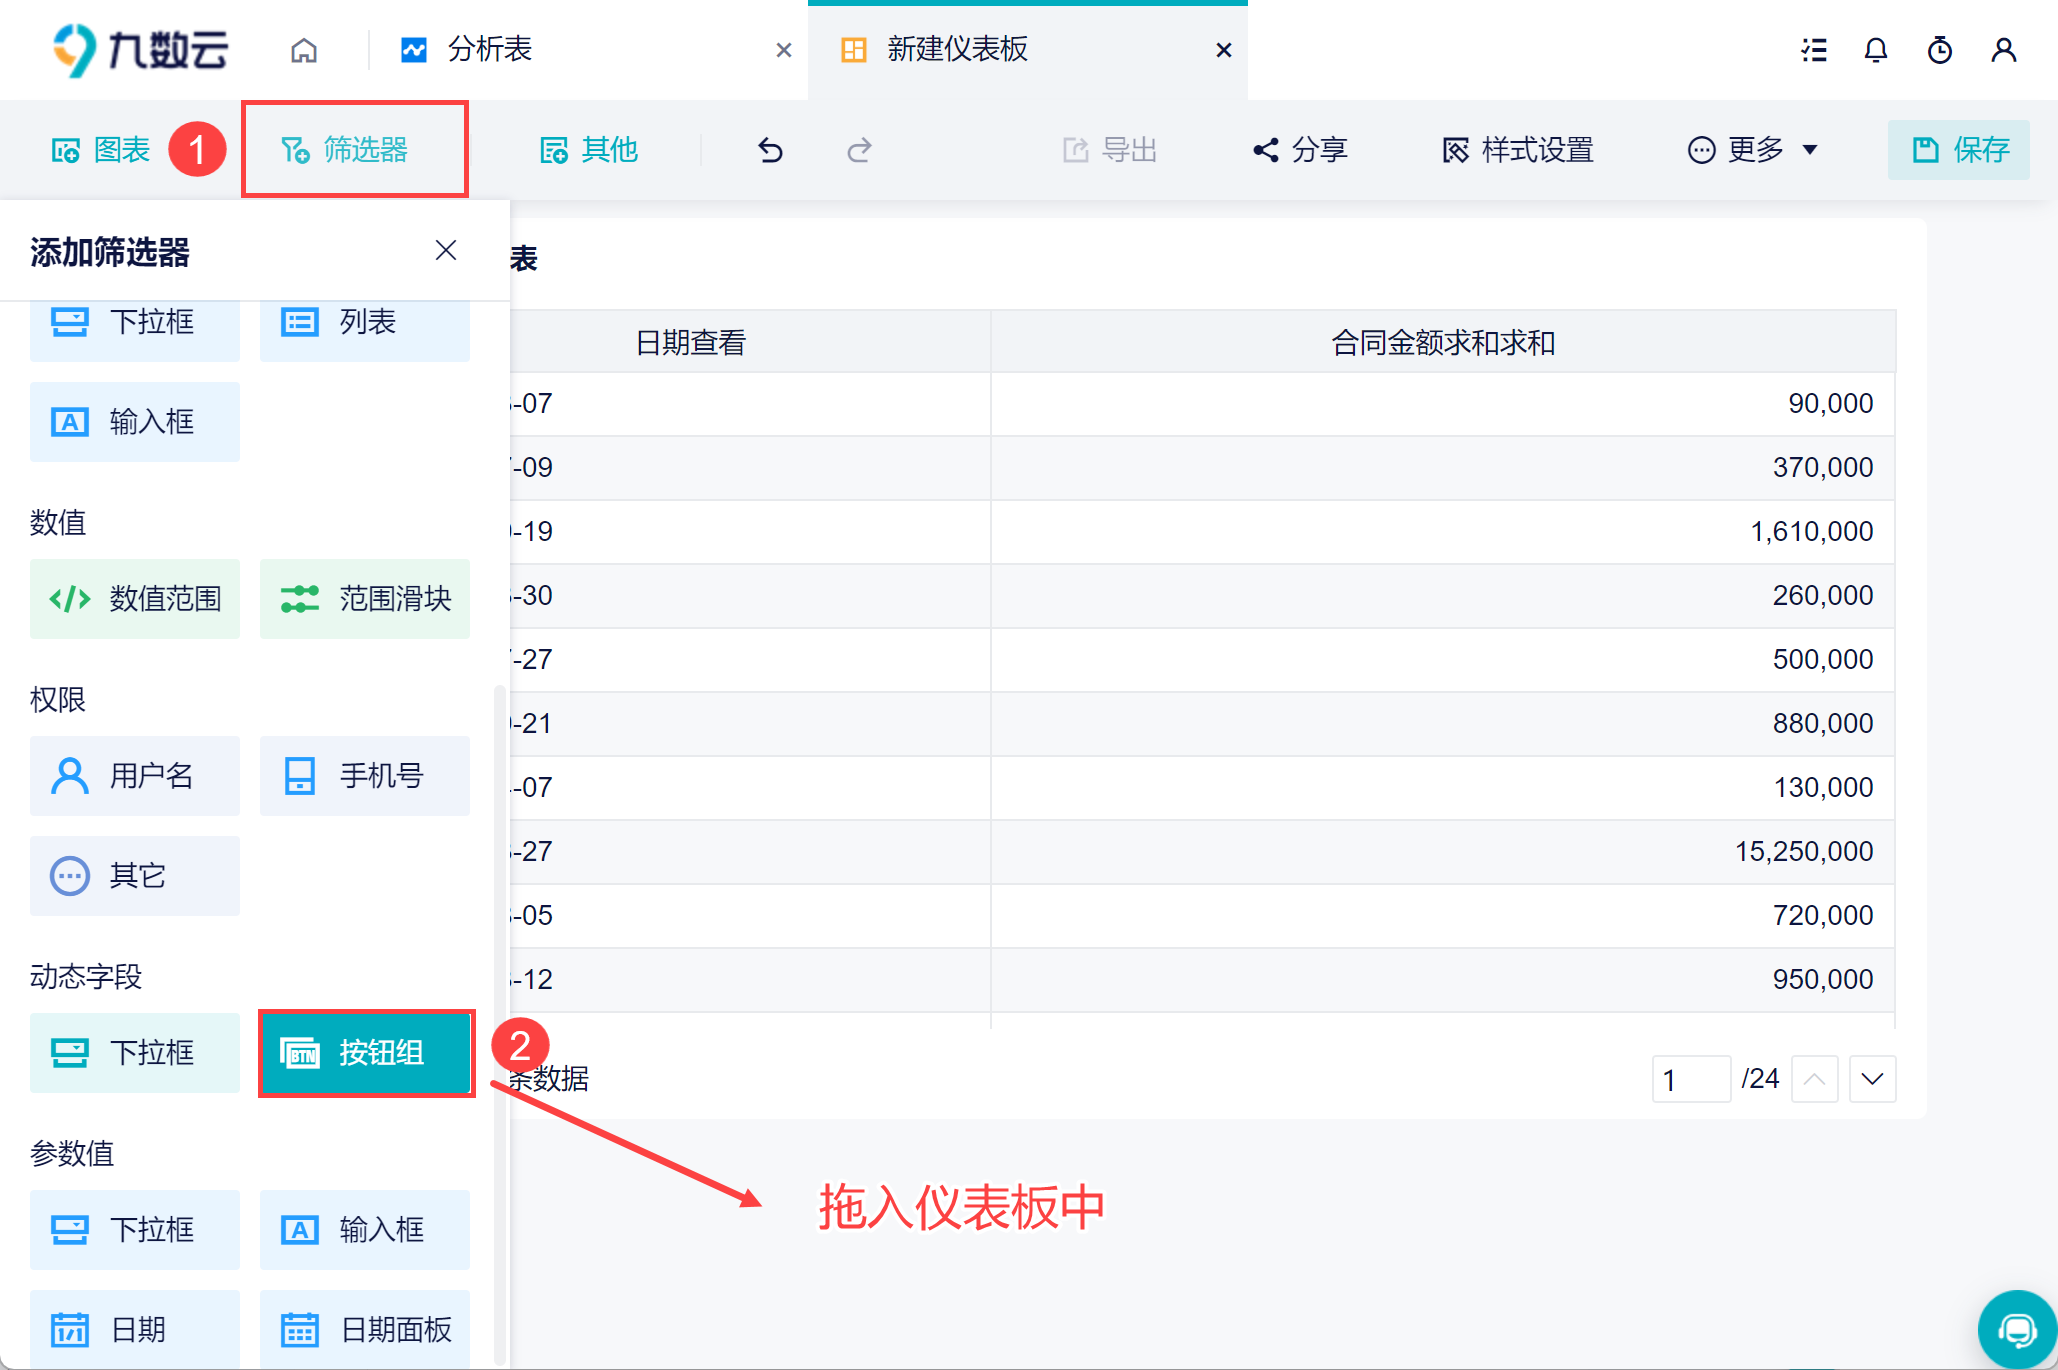Click the 保存 button
Viewport: 2058px width, 1370px height.
click(1958, 150)
